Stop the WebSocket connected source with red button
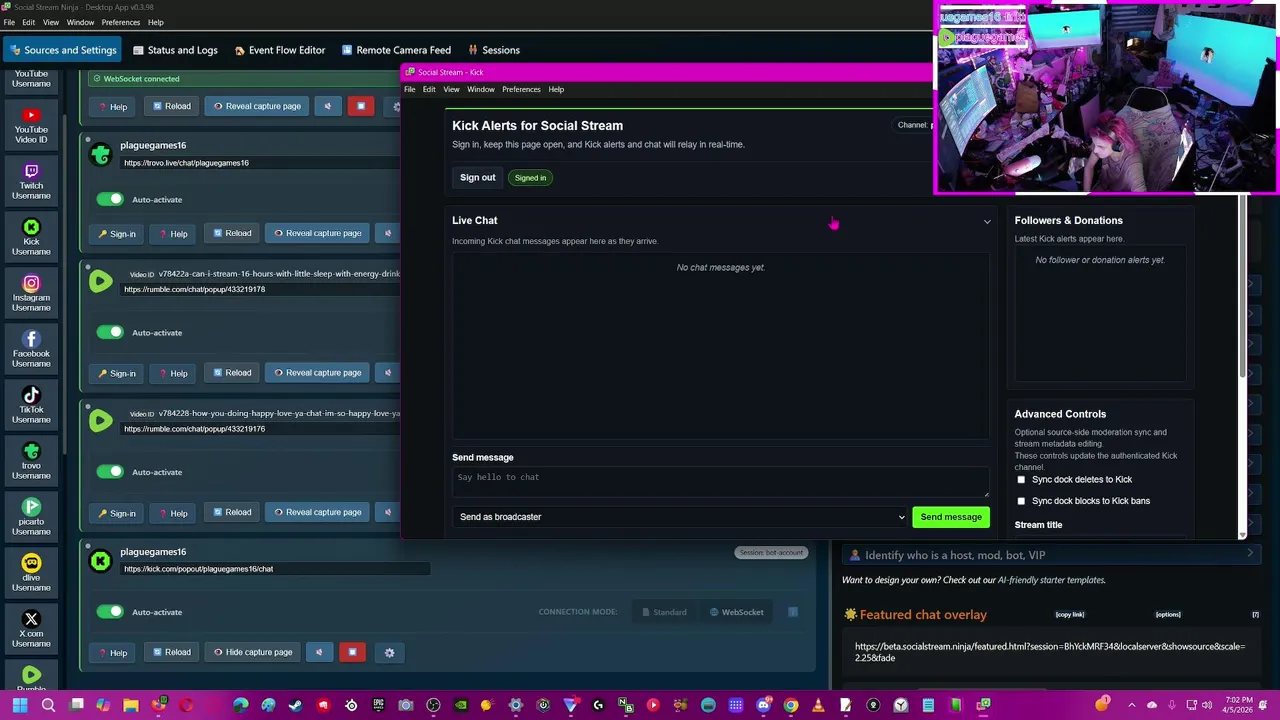 [x=360, y=106]
